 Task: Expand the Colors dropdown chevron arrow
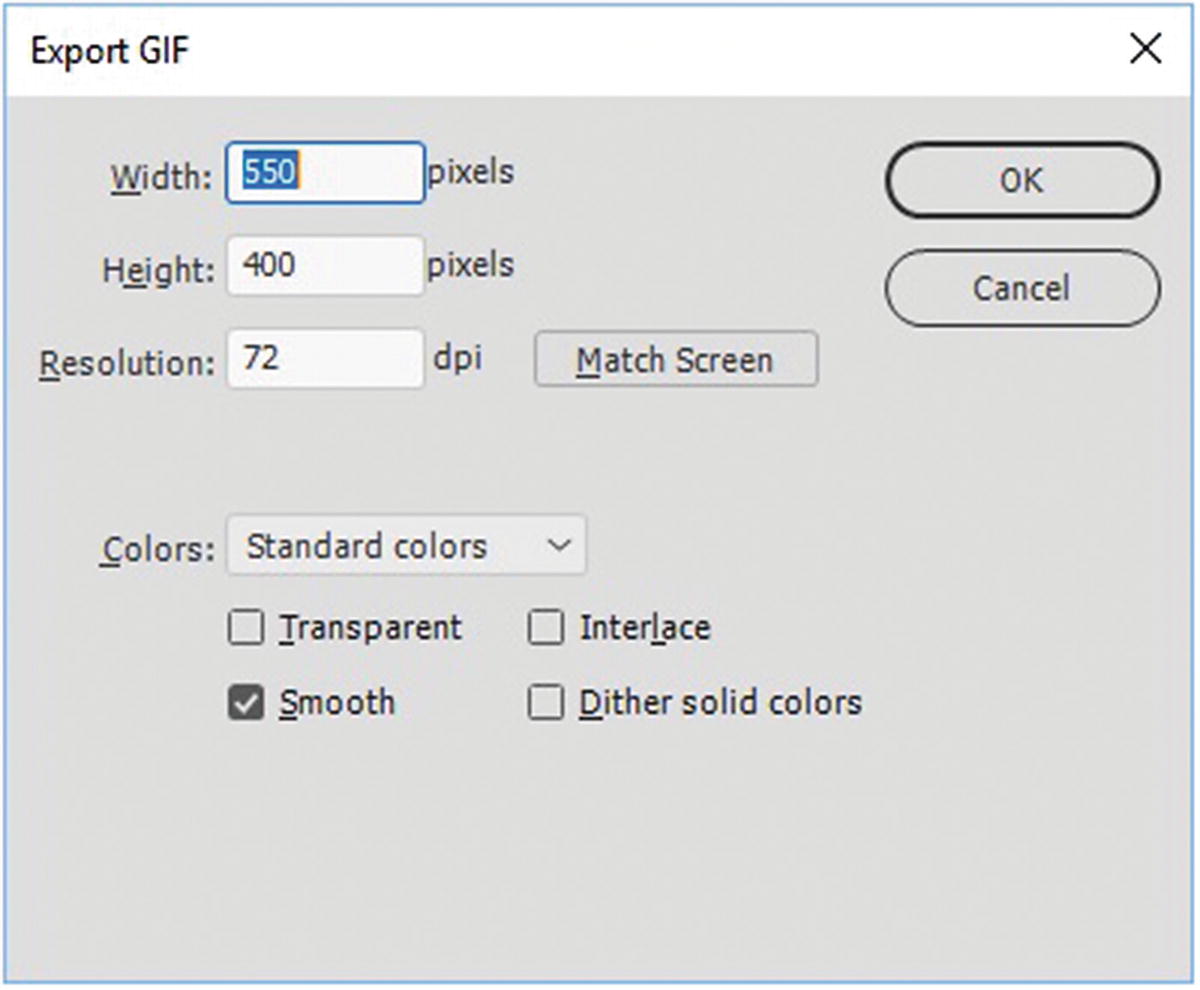point(561,546)
